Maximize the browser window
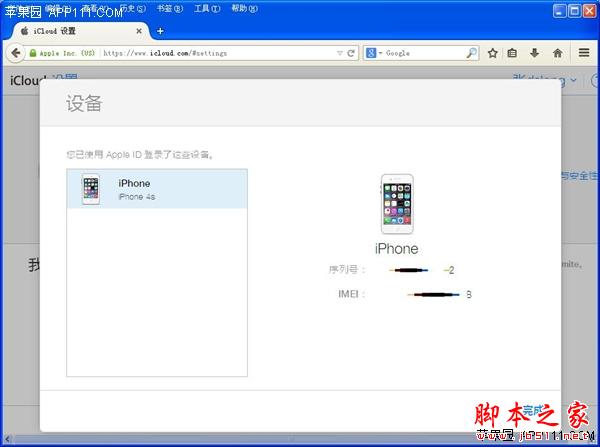Image resolution: width=600 pixels, height=447 pixels. point(574,11)
